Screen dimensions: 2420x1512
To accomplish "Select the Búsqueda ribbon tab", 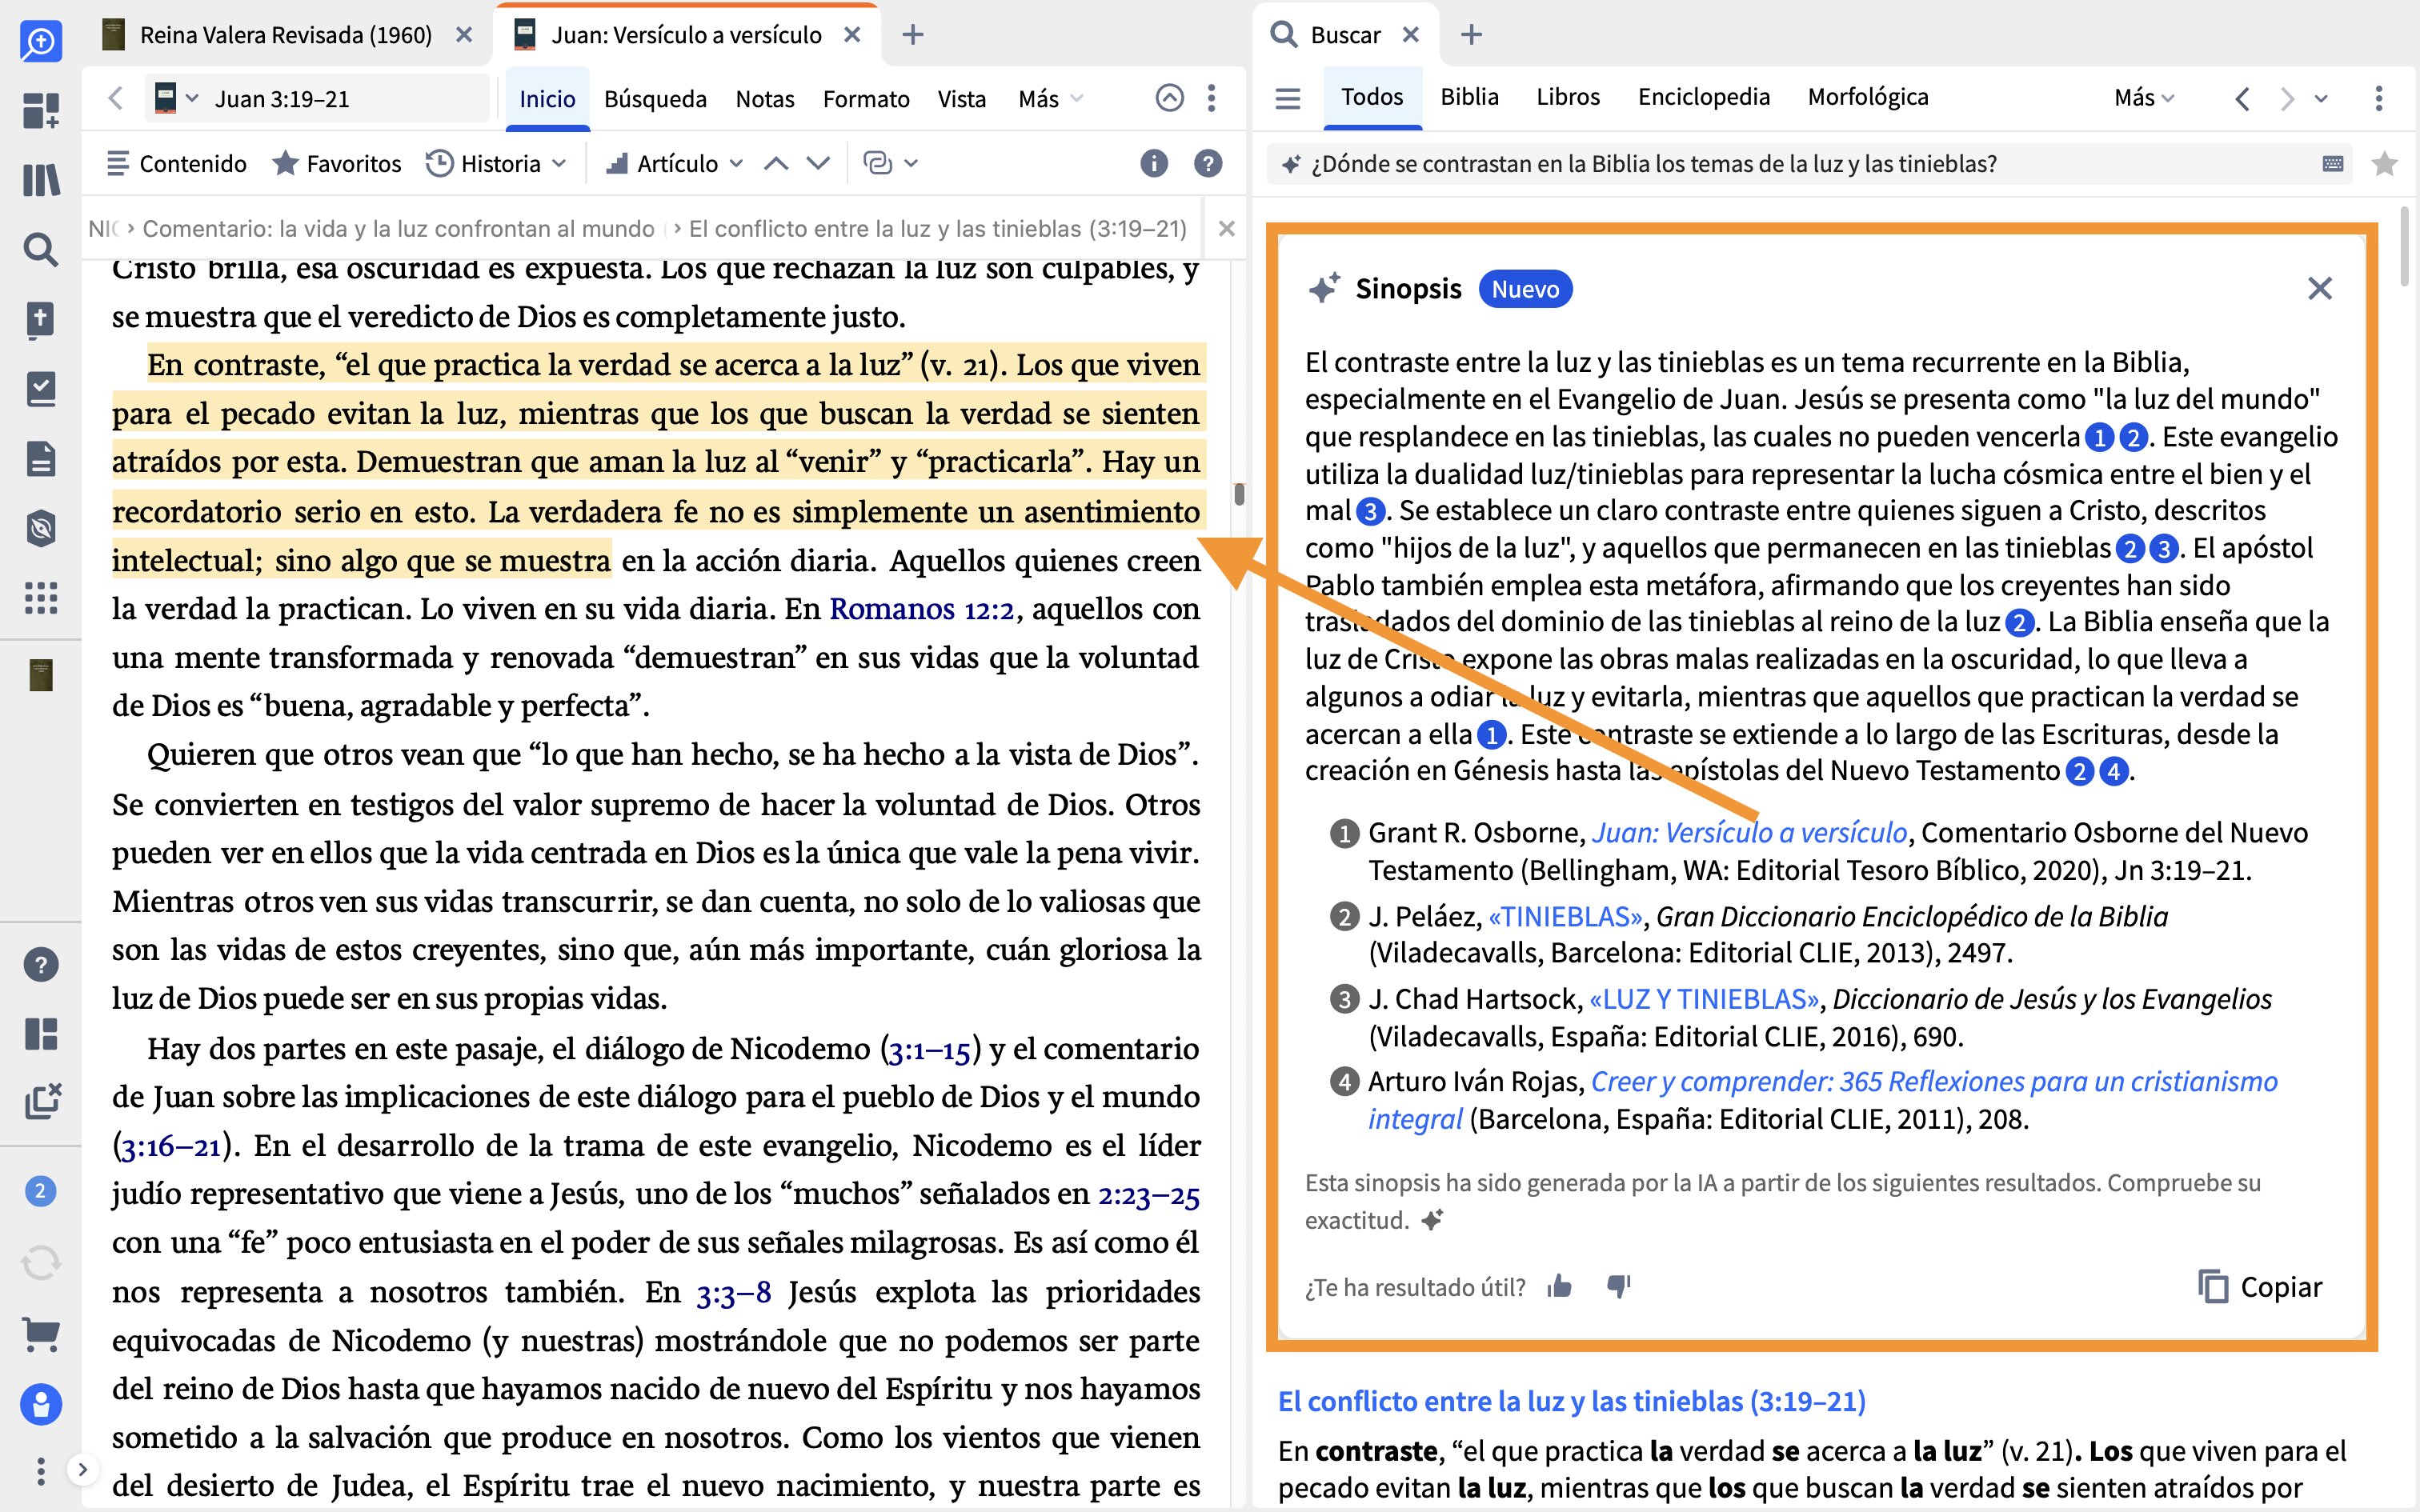I will tap(655, 98).
